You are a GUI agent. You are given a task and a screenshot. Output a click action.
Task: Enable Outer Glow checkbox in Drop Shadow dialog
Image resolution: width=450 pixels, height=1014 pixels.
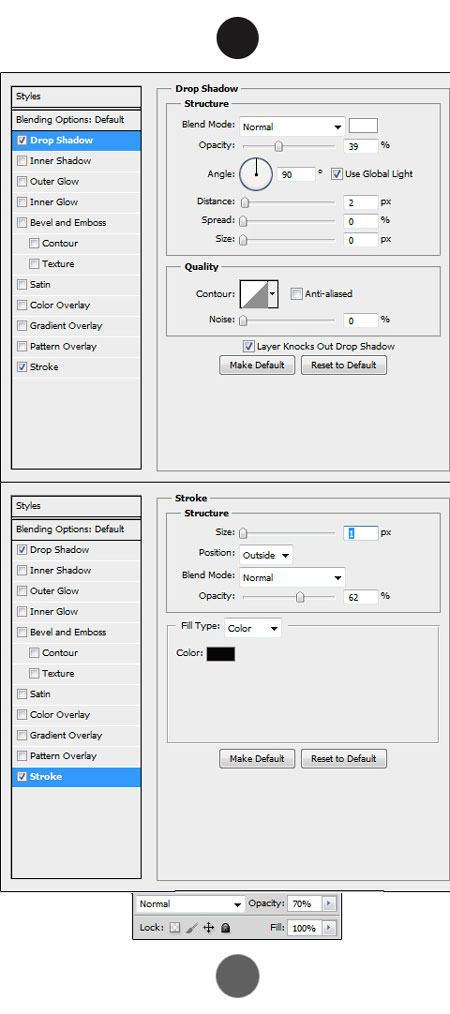(22, 182)
